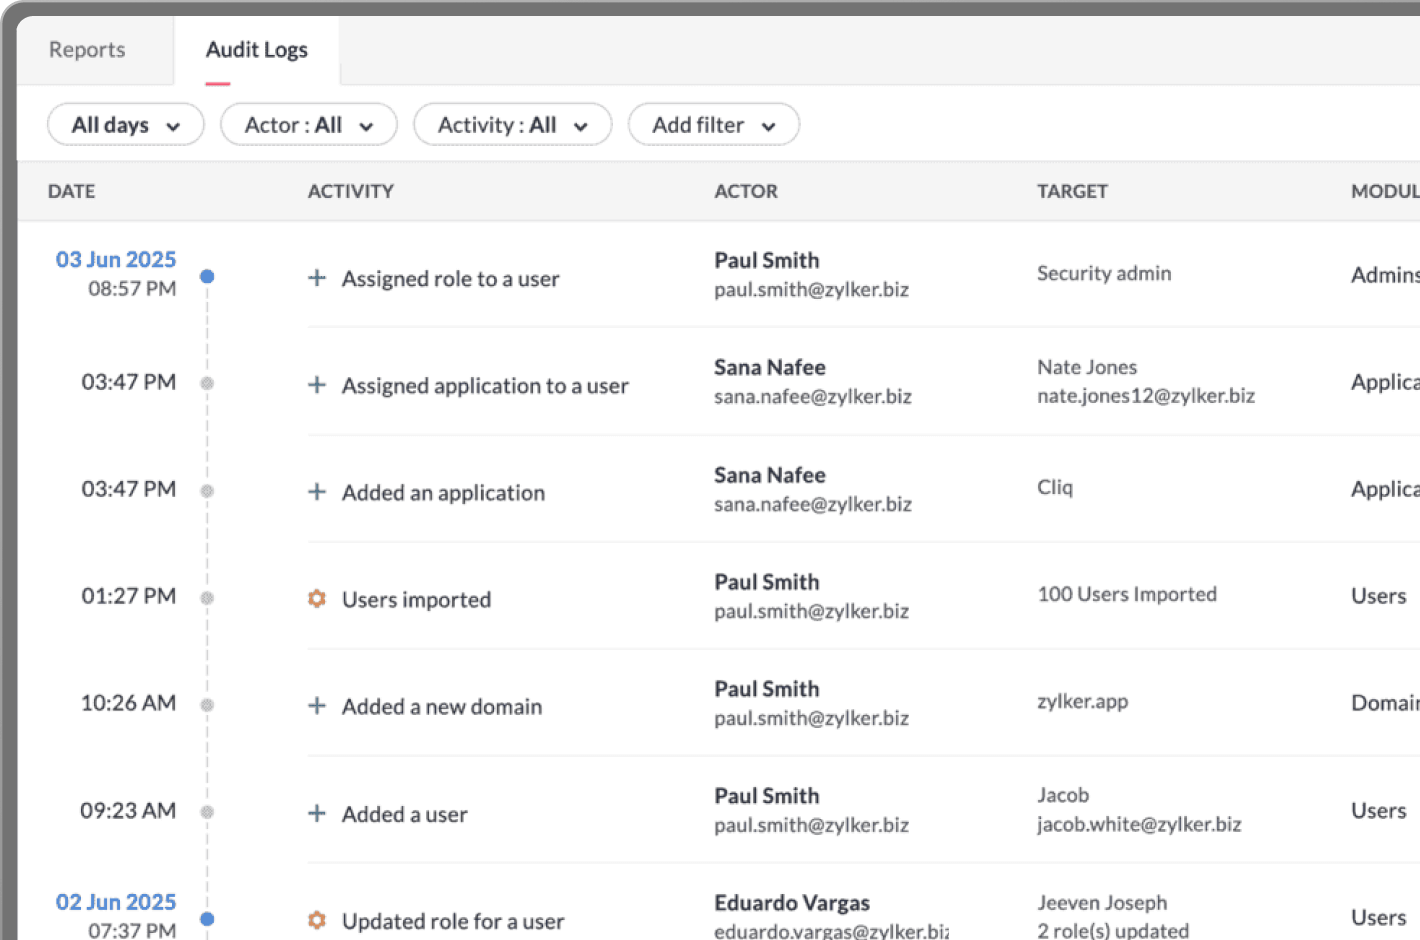Image resolution: width=1420 pixels, height=940 pixels.
Task: Click the ACTIVITY column header
Action: point(350,191)
